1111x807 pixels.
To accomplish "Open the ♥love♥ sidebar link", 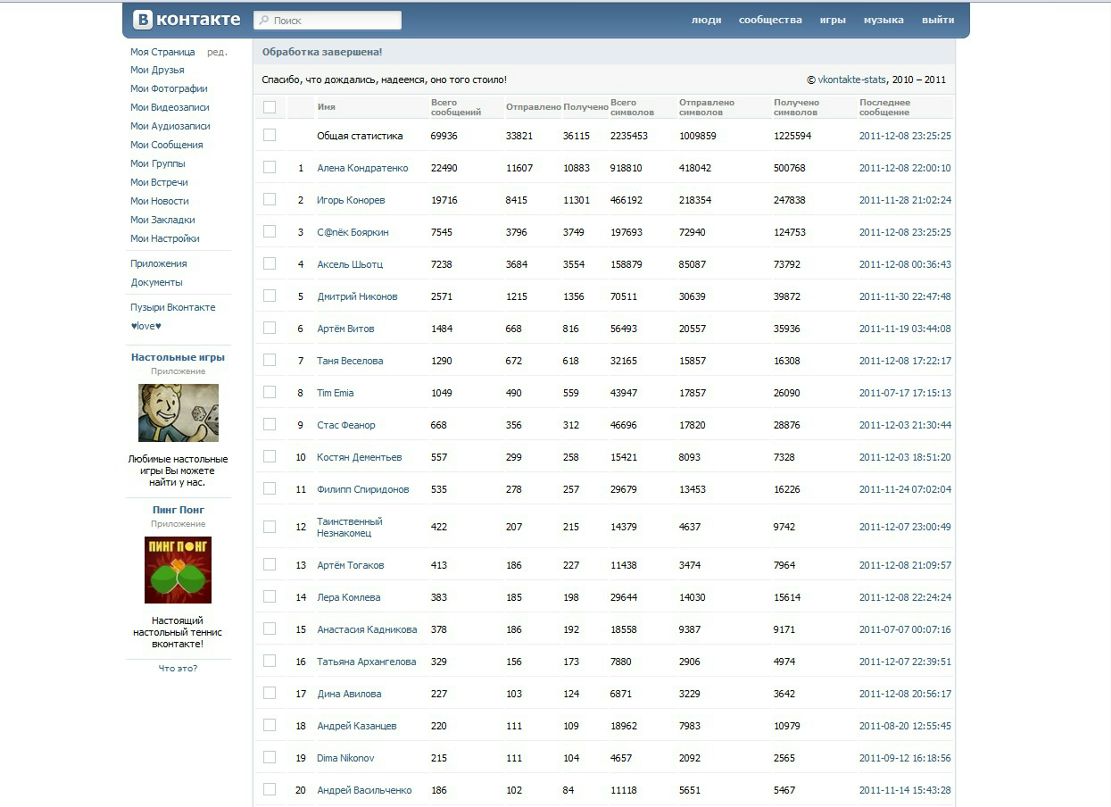I will point(146,326).
